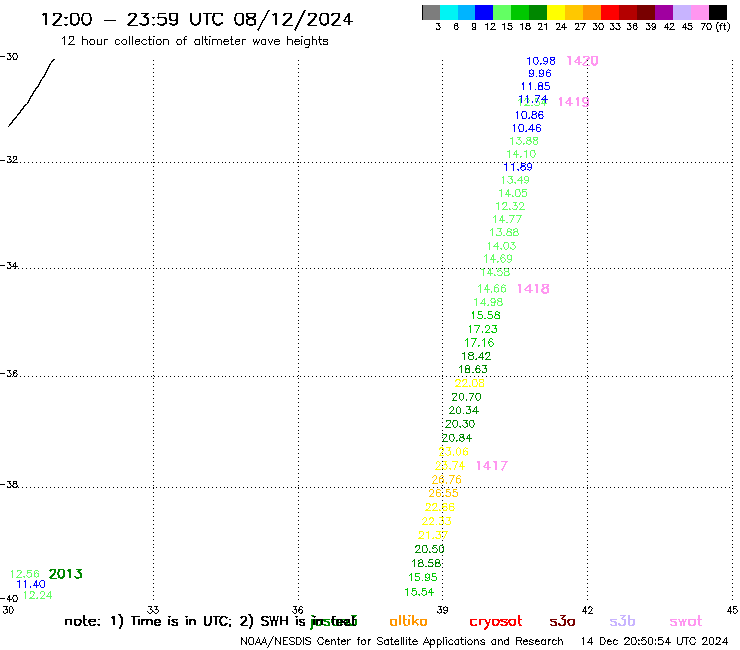This screenshot has height=650, width=740.
Task: Select the wave height value 14.10
Action: 521,154
